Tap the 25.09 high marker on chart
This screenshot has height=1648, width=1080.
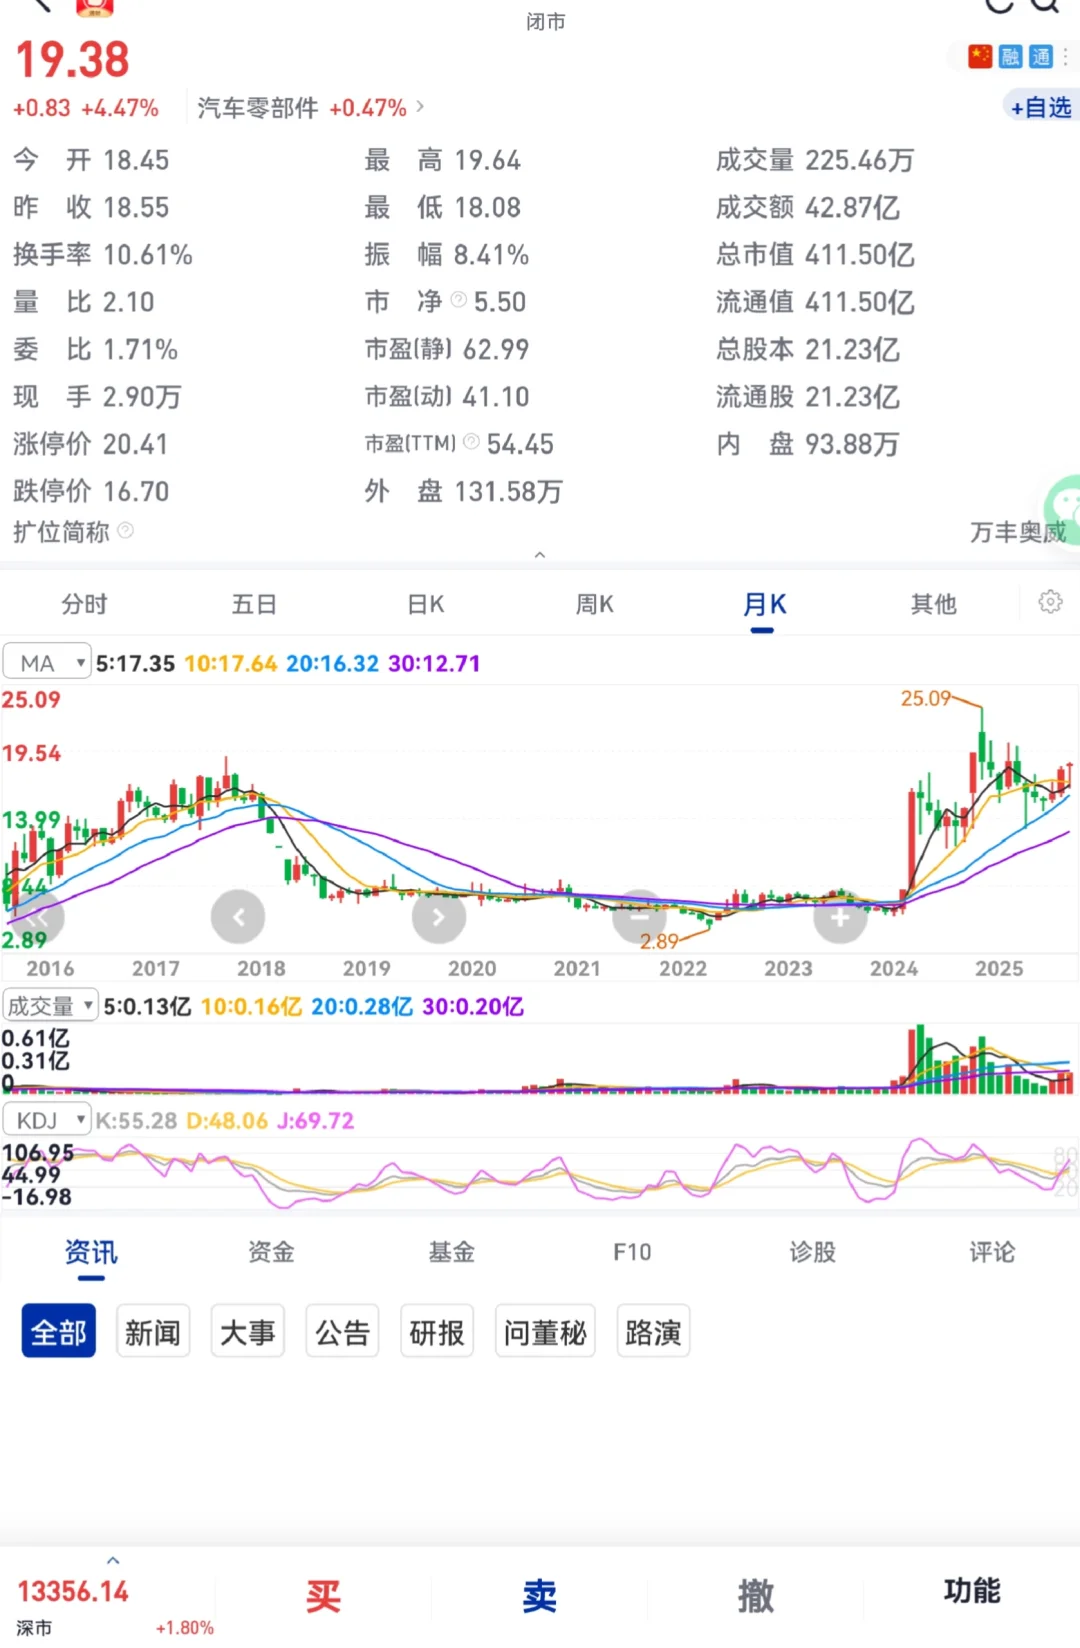tap(926, 698)
